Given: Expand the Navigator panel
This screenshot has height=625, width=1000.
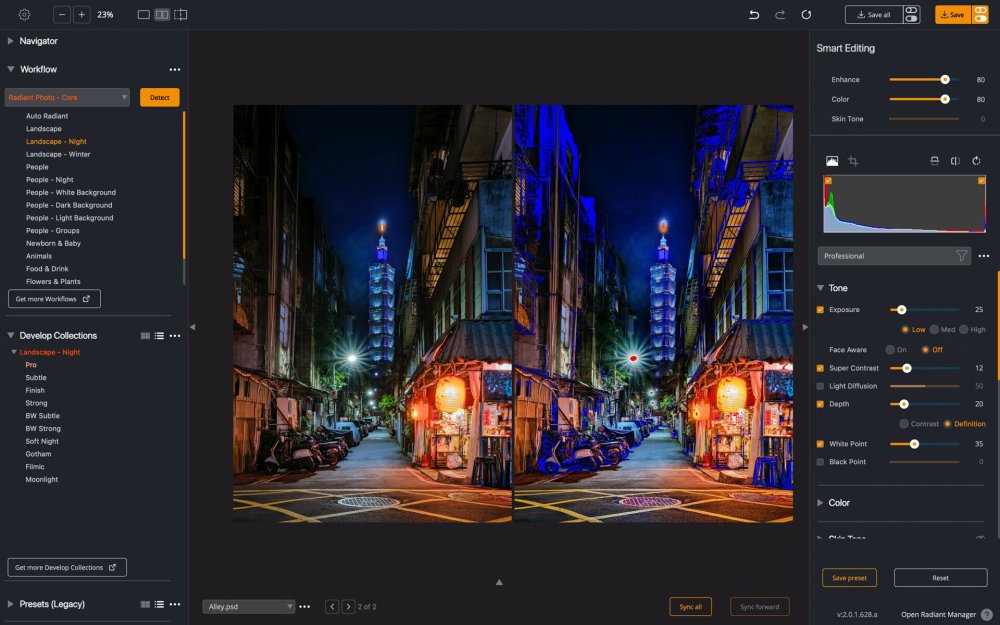Looking at the screenshot, I should click(x=10, y=41).
